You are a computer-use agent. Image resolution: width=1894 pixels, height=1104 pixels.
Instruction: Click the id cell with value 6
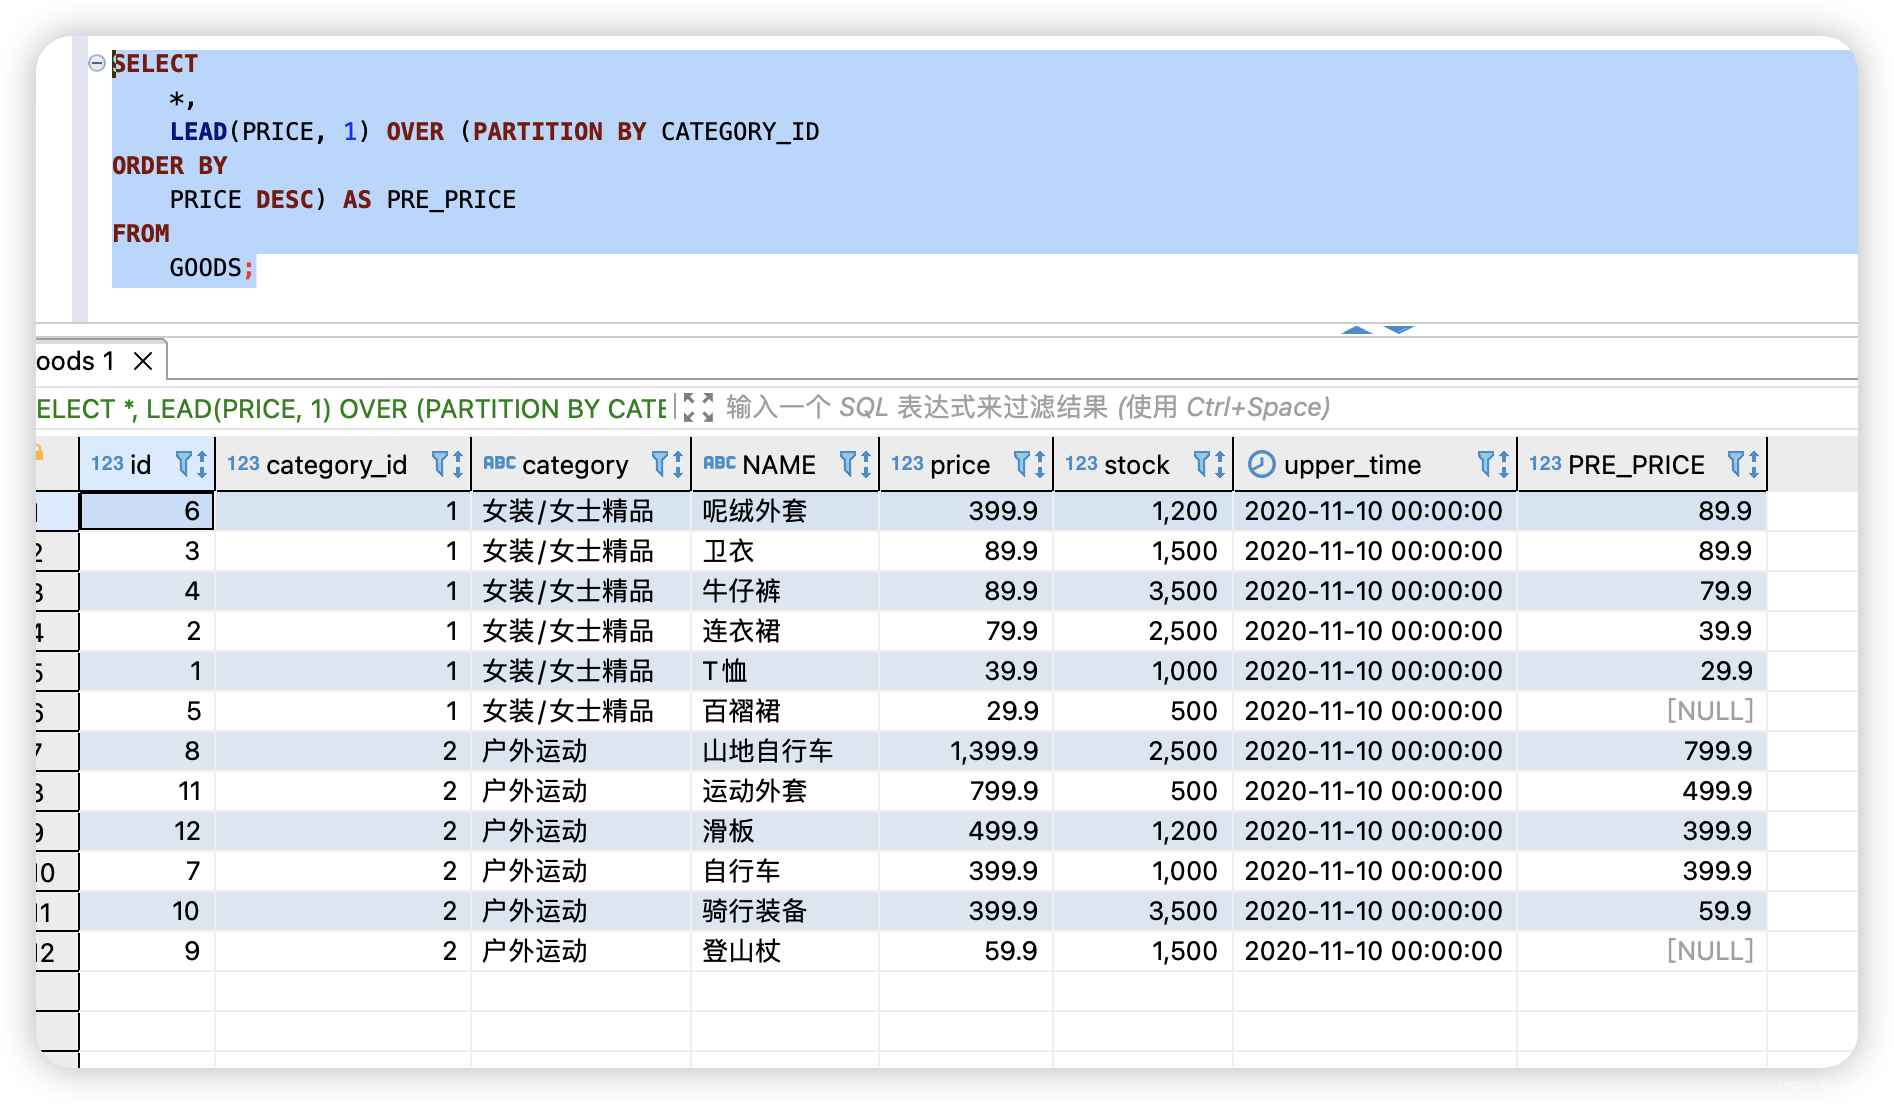[x=147, y=511]
